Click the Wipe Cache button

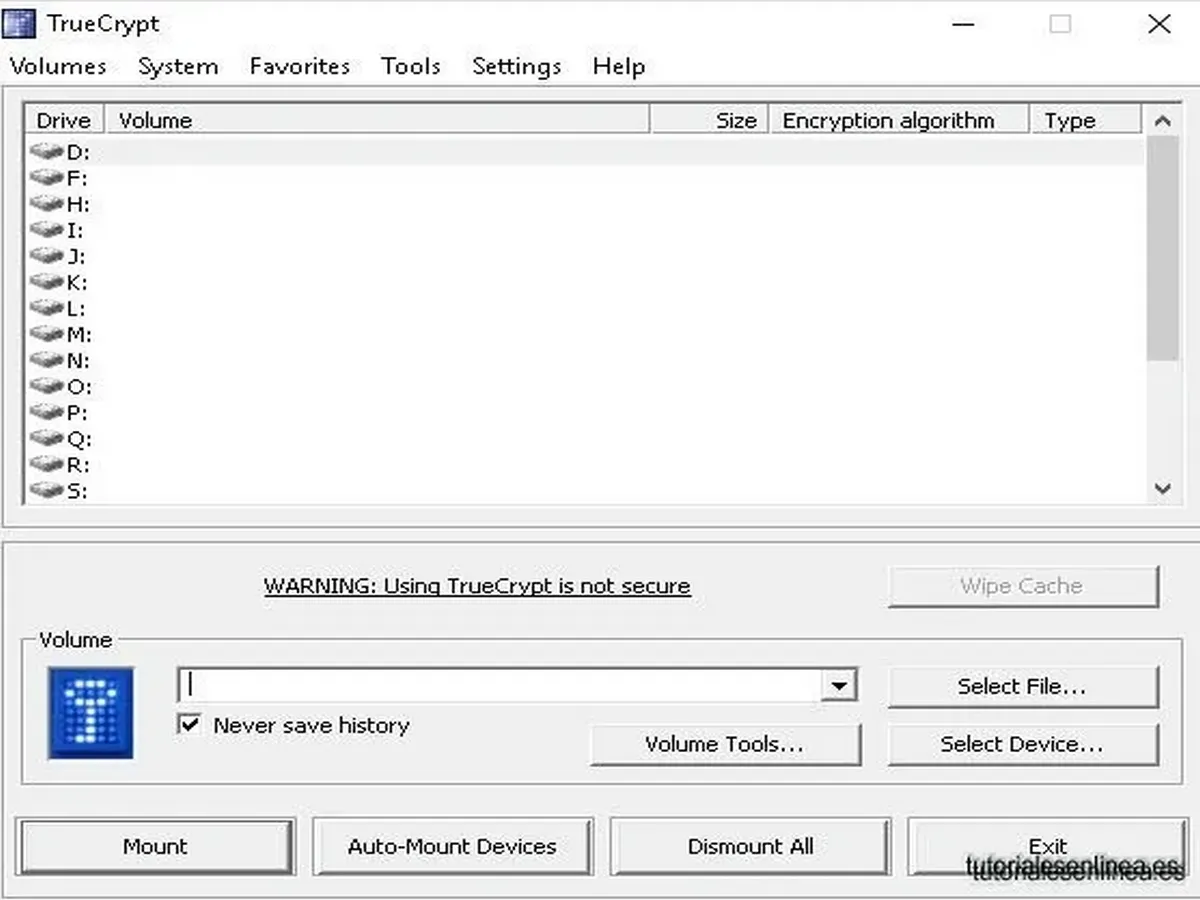click(1022, 586)
